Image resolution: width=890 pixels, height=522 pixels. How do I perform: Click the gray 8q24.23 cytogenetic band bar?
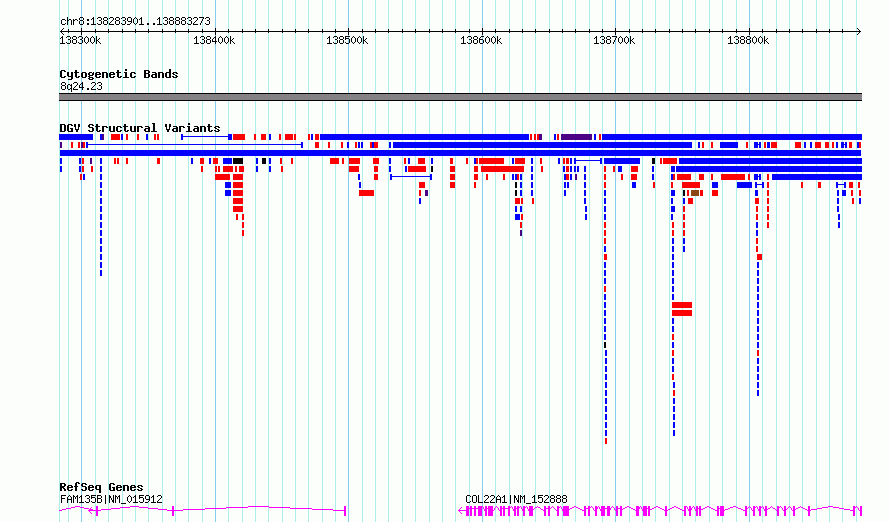point(460,97)
